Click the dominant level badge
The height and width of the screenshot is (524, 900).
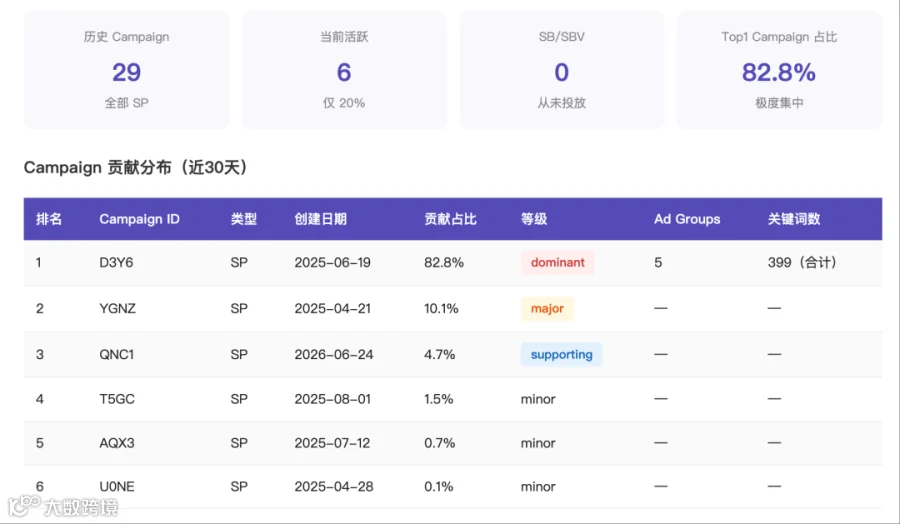557,262
